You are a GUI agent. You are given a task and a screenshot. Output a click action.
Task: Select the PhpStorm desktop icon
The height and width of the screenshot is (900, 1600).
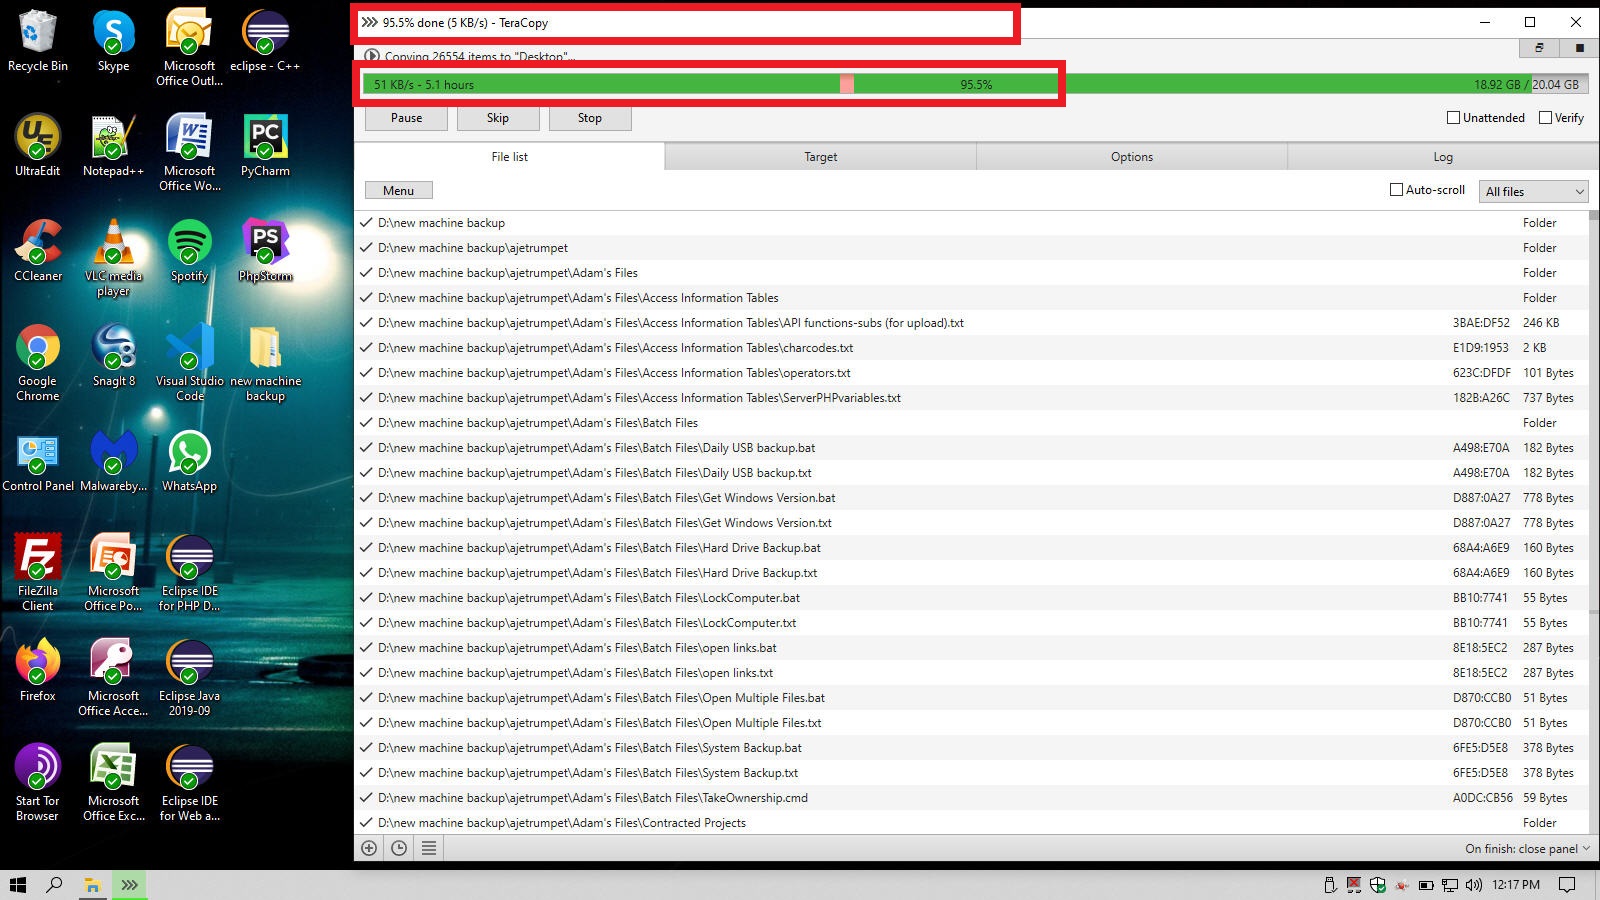[265, 252]
